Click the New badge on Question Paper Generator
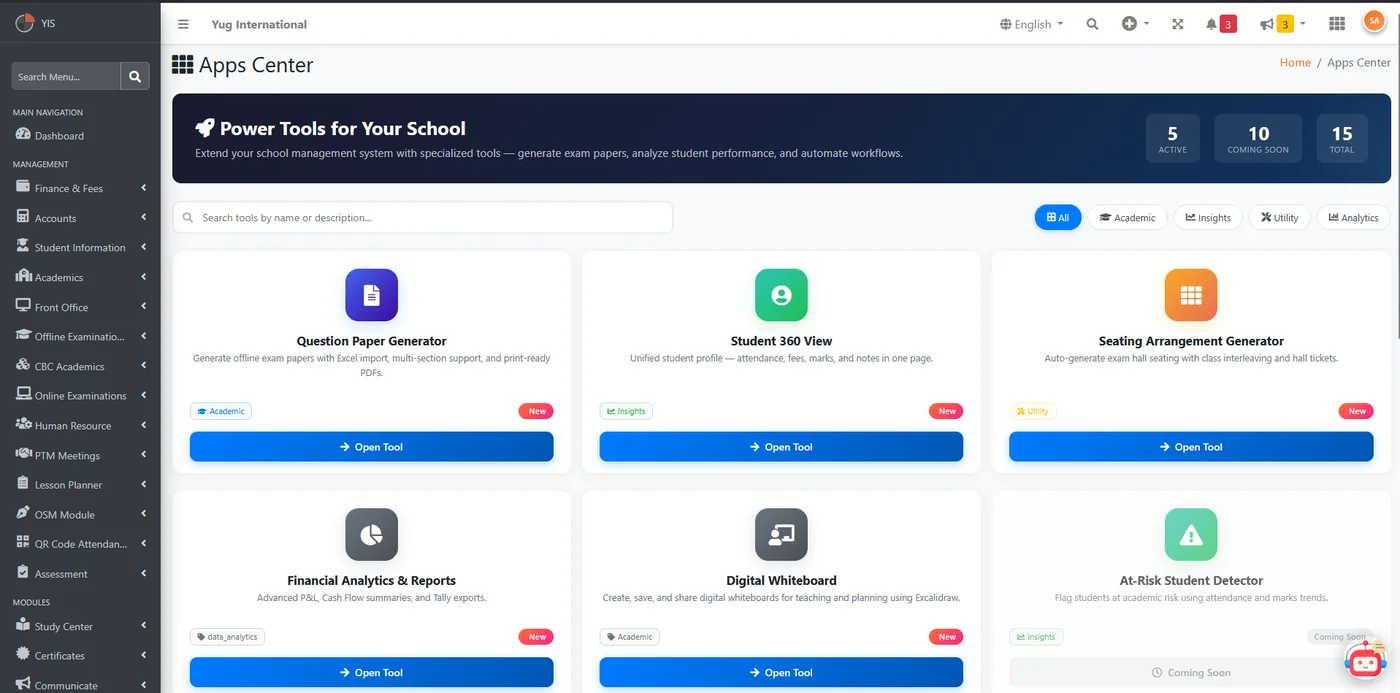The image size is (1400, 693). click(537, 411)
